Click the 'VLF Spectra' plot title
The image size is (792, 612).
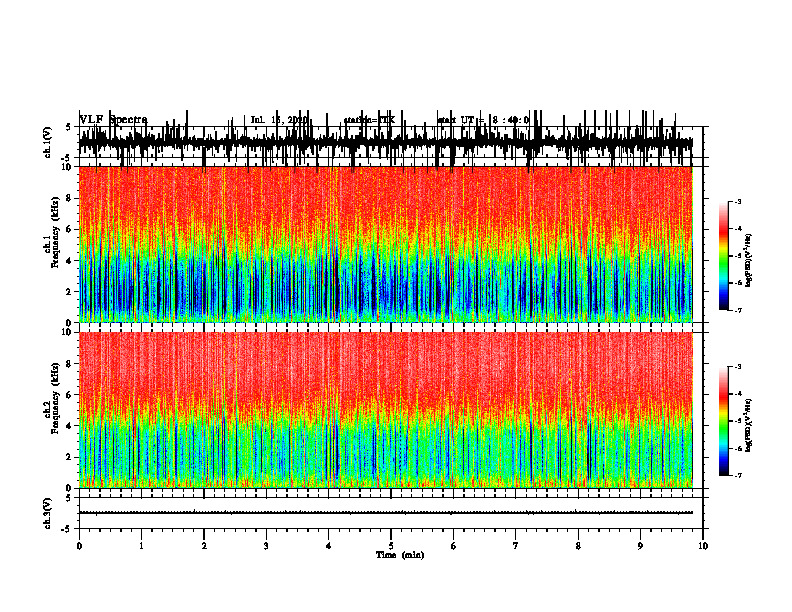(114, 120)
